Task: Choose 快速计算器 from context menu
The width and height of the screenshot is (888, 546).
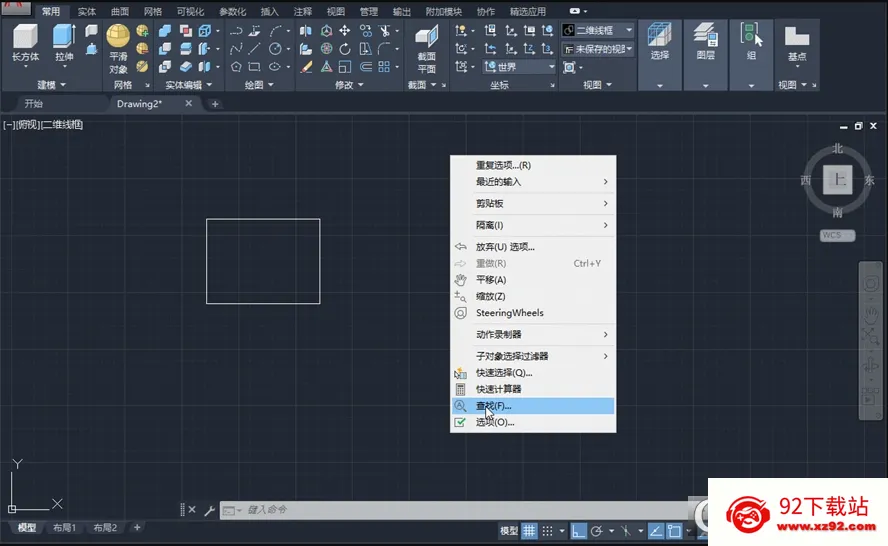Action: point(533,389)
